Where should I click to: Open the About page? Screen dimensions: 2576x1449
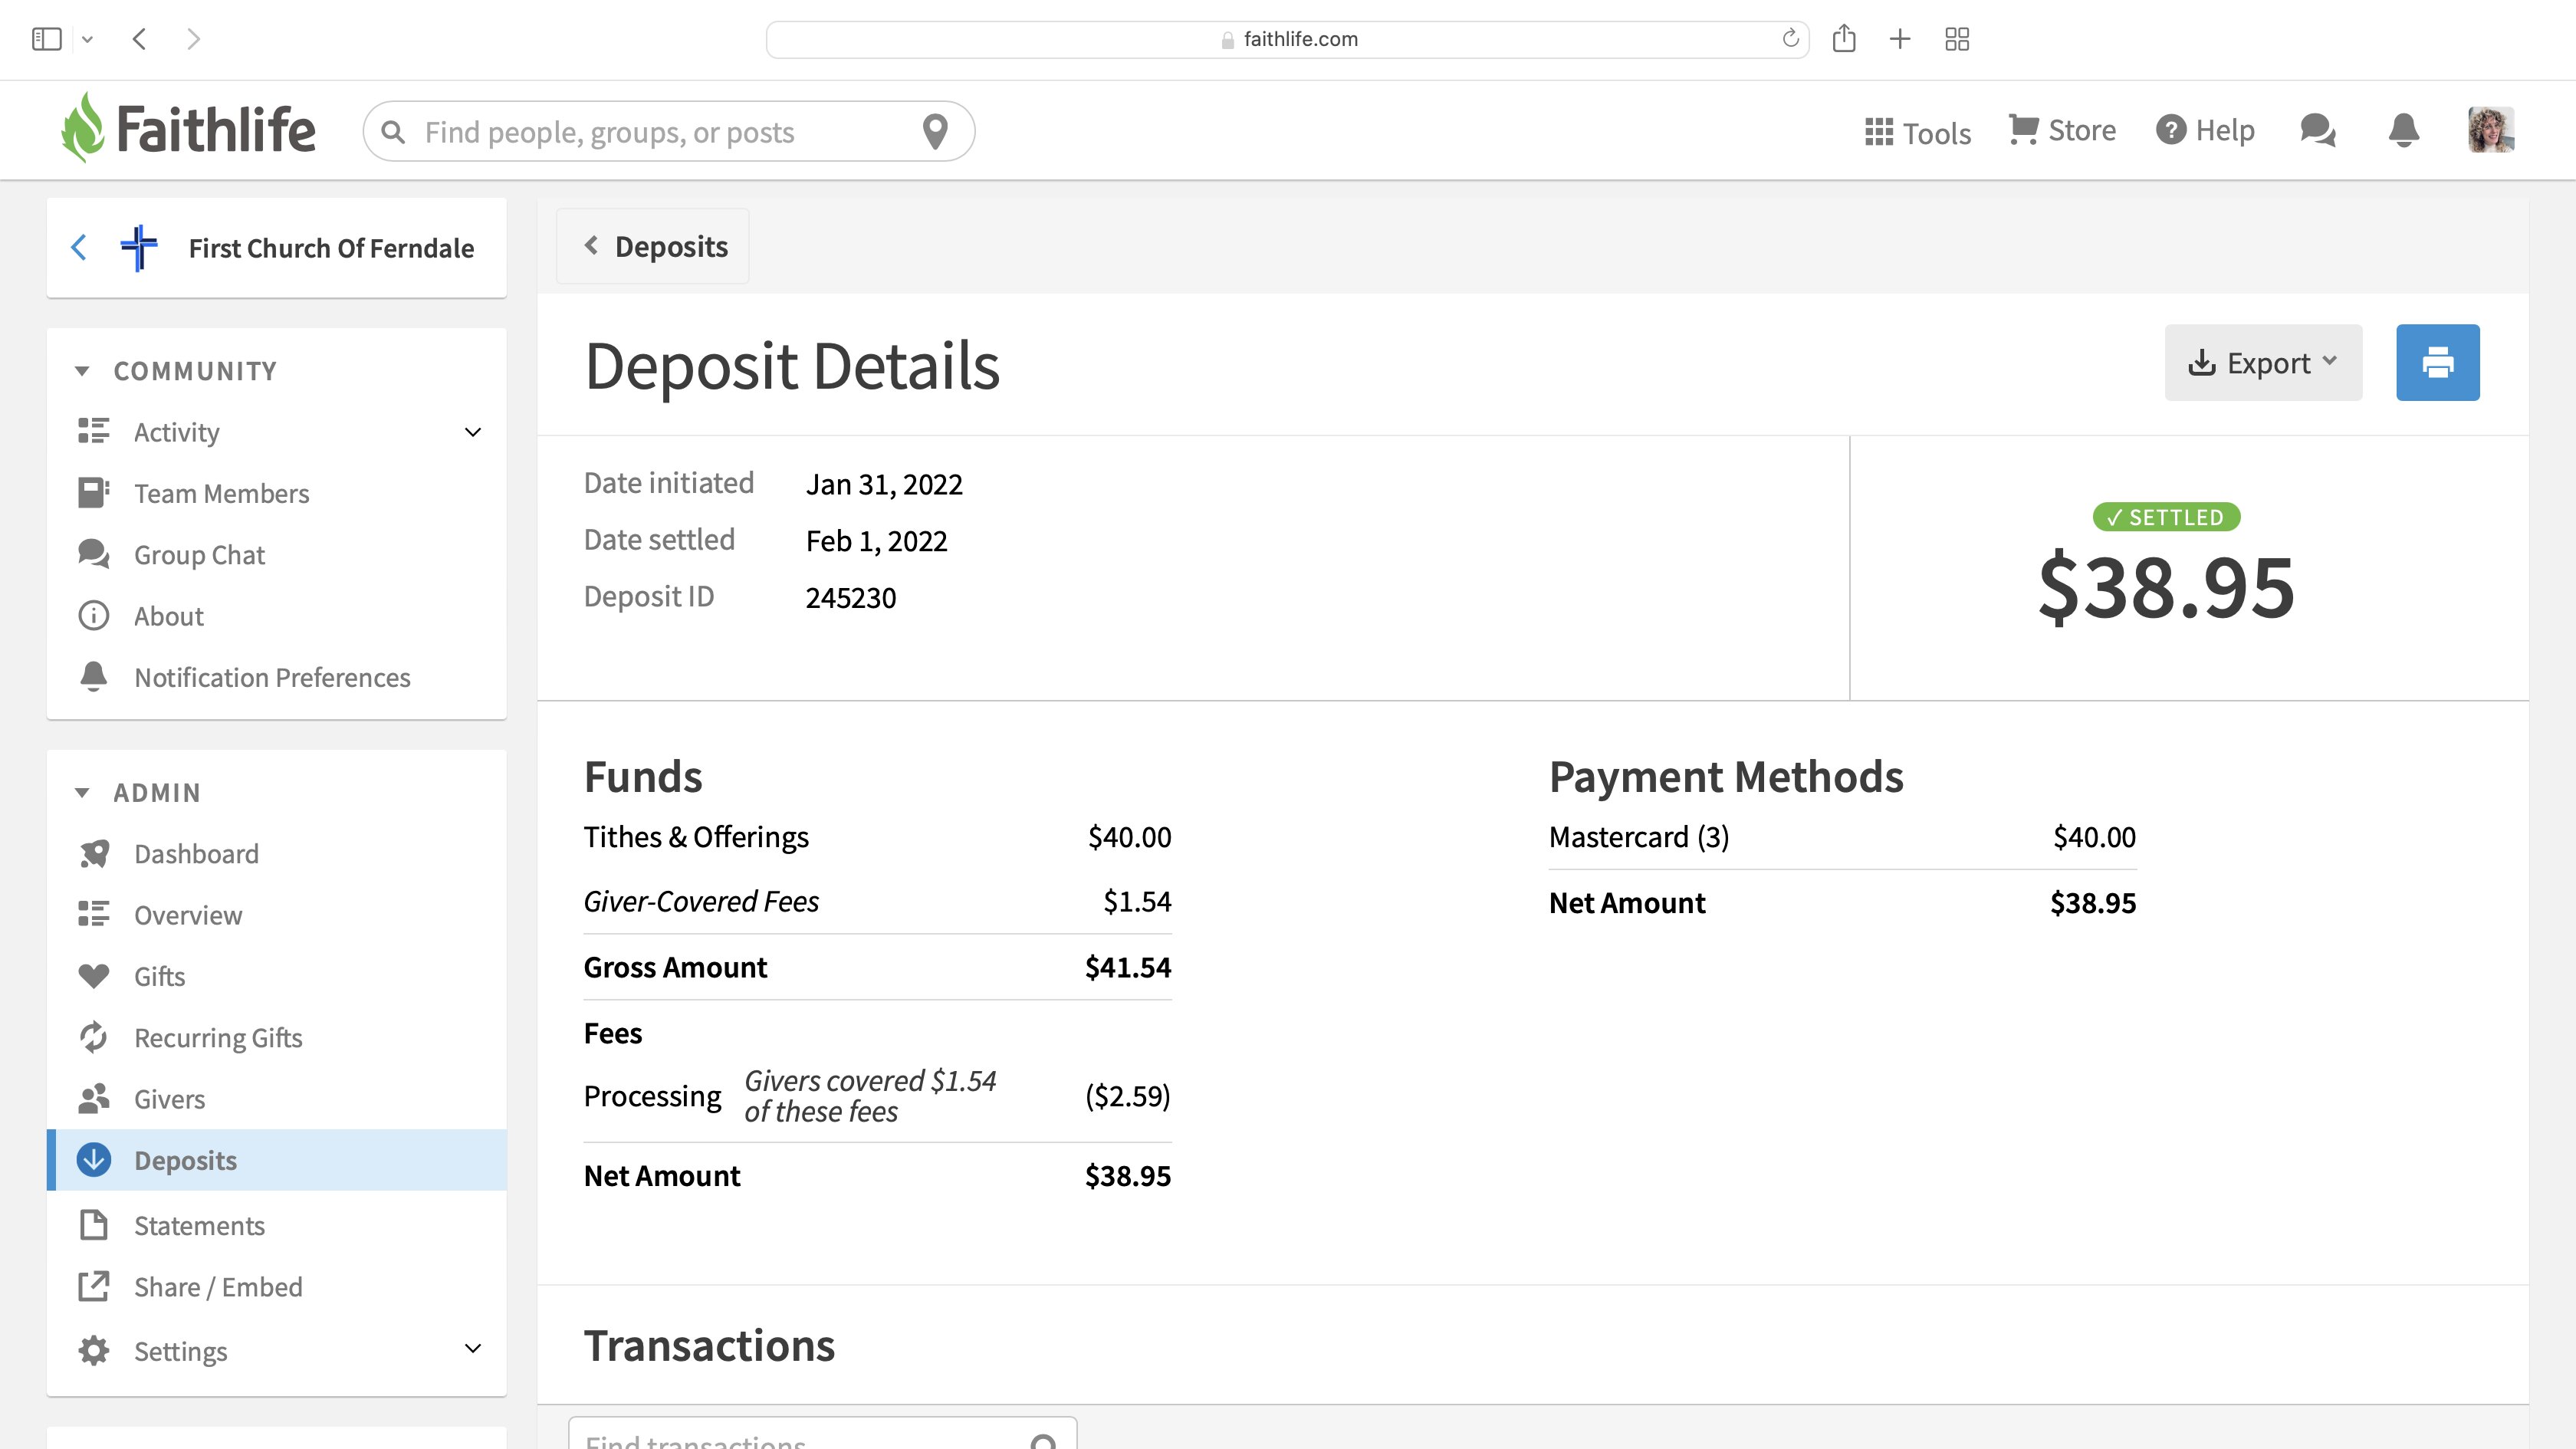[x=168, y=616]
